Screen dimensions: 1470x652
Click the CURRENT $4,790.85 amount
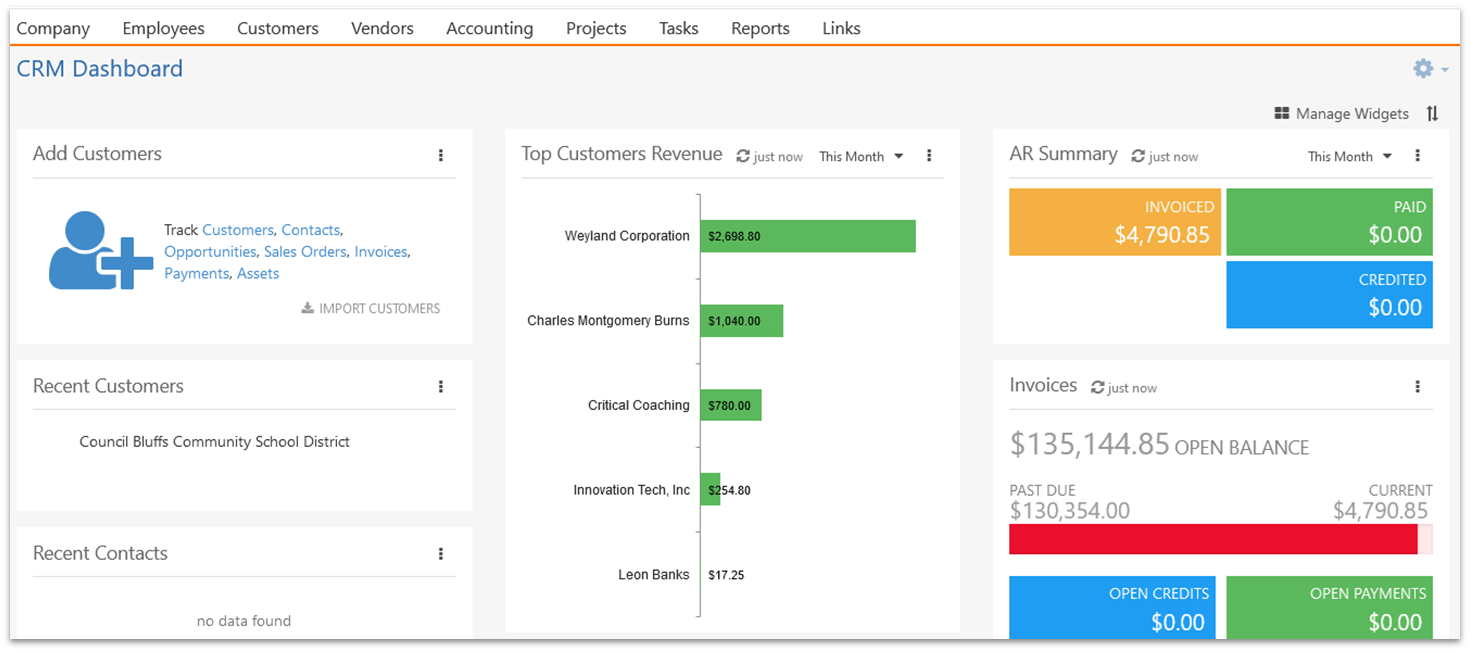(x=1380, y=511)
